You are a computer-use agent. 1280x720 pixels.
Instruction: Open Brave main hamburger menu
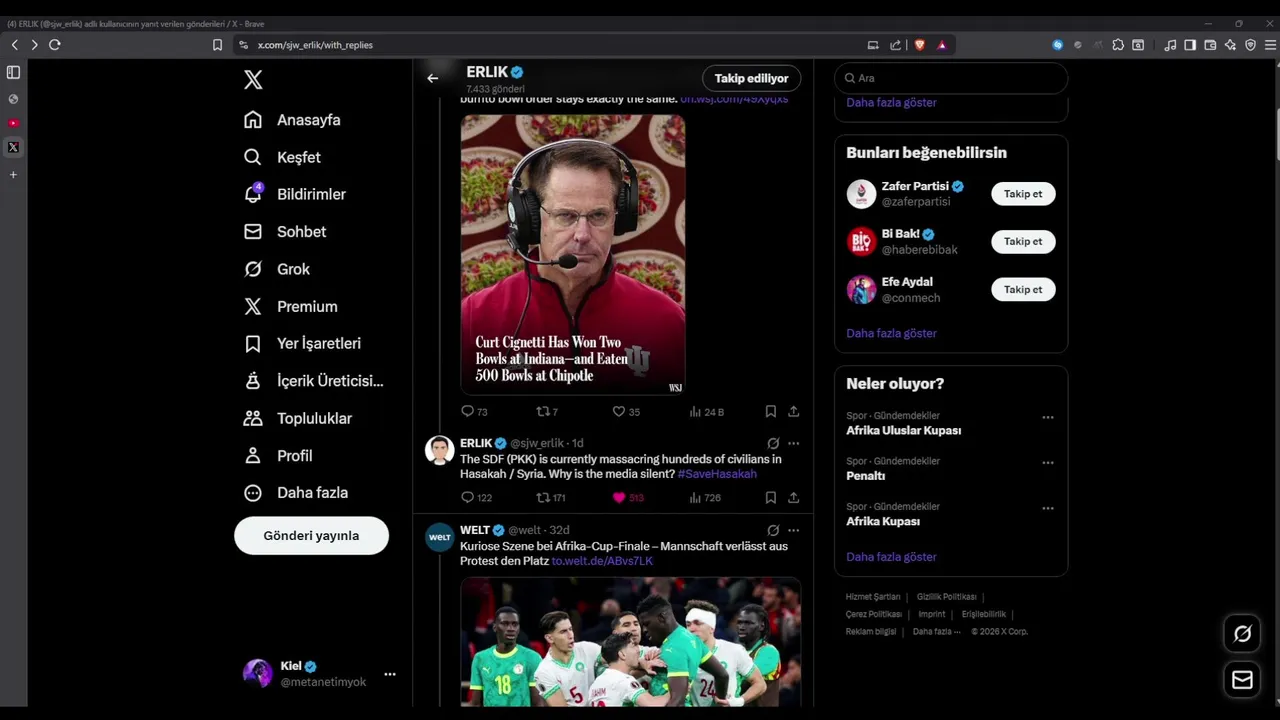coord(1270,45)
